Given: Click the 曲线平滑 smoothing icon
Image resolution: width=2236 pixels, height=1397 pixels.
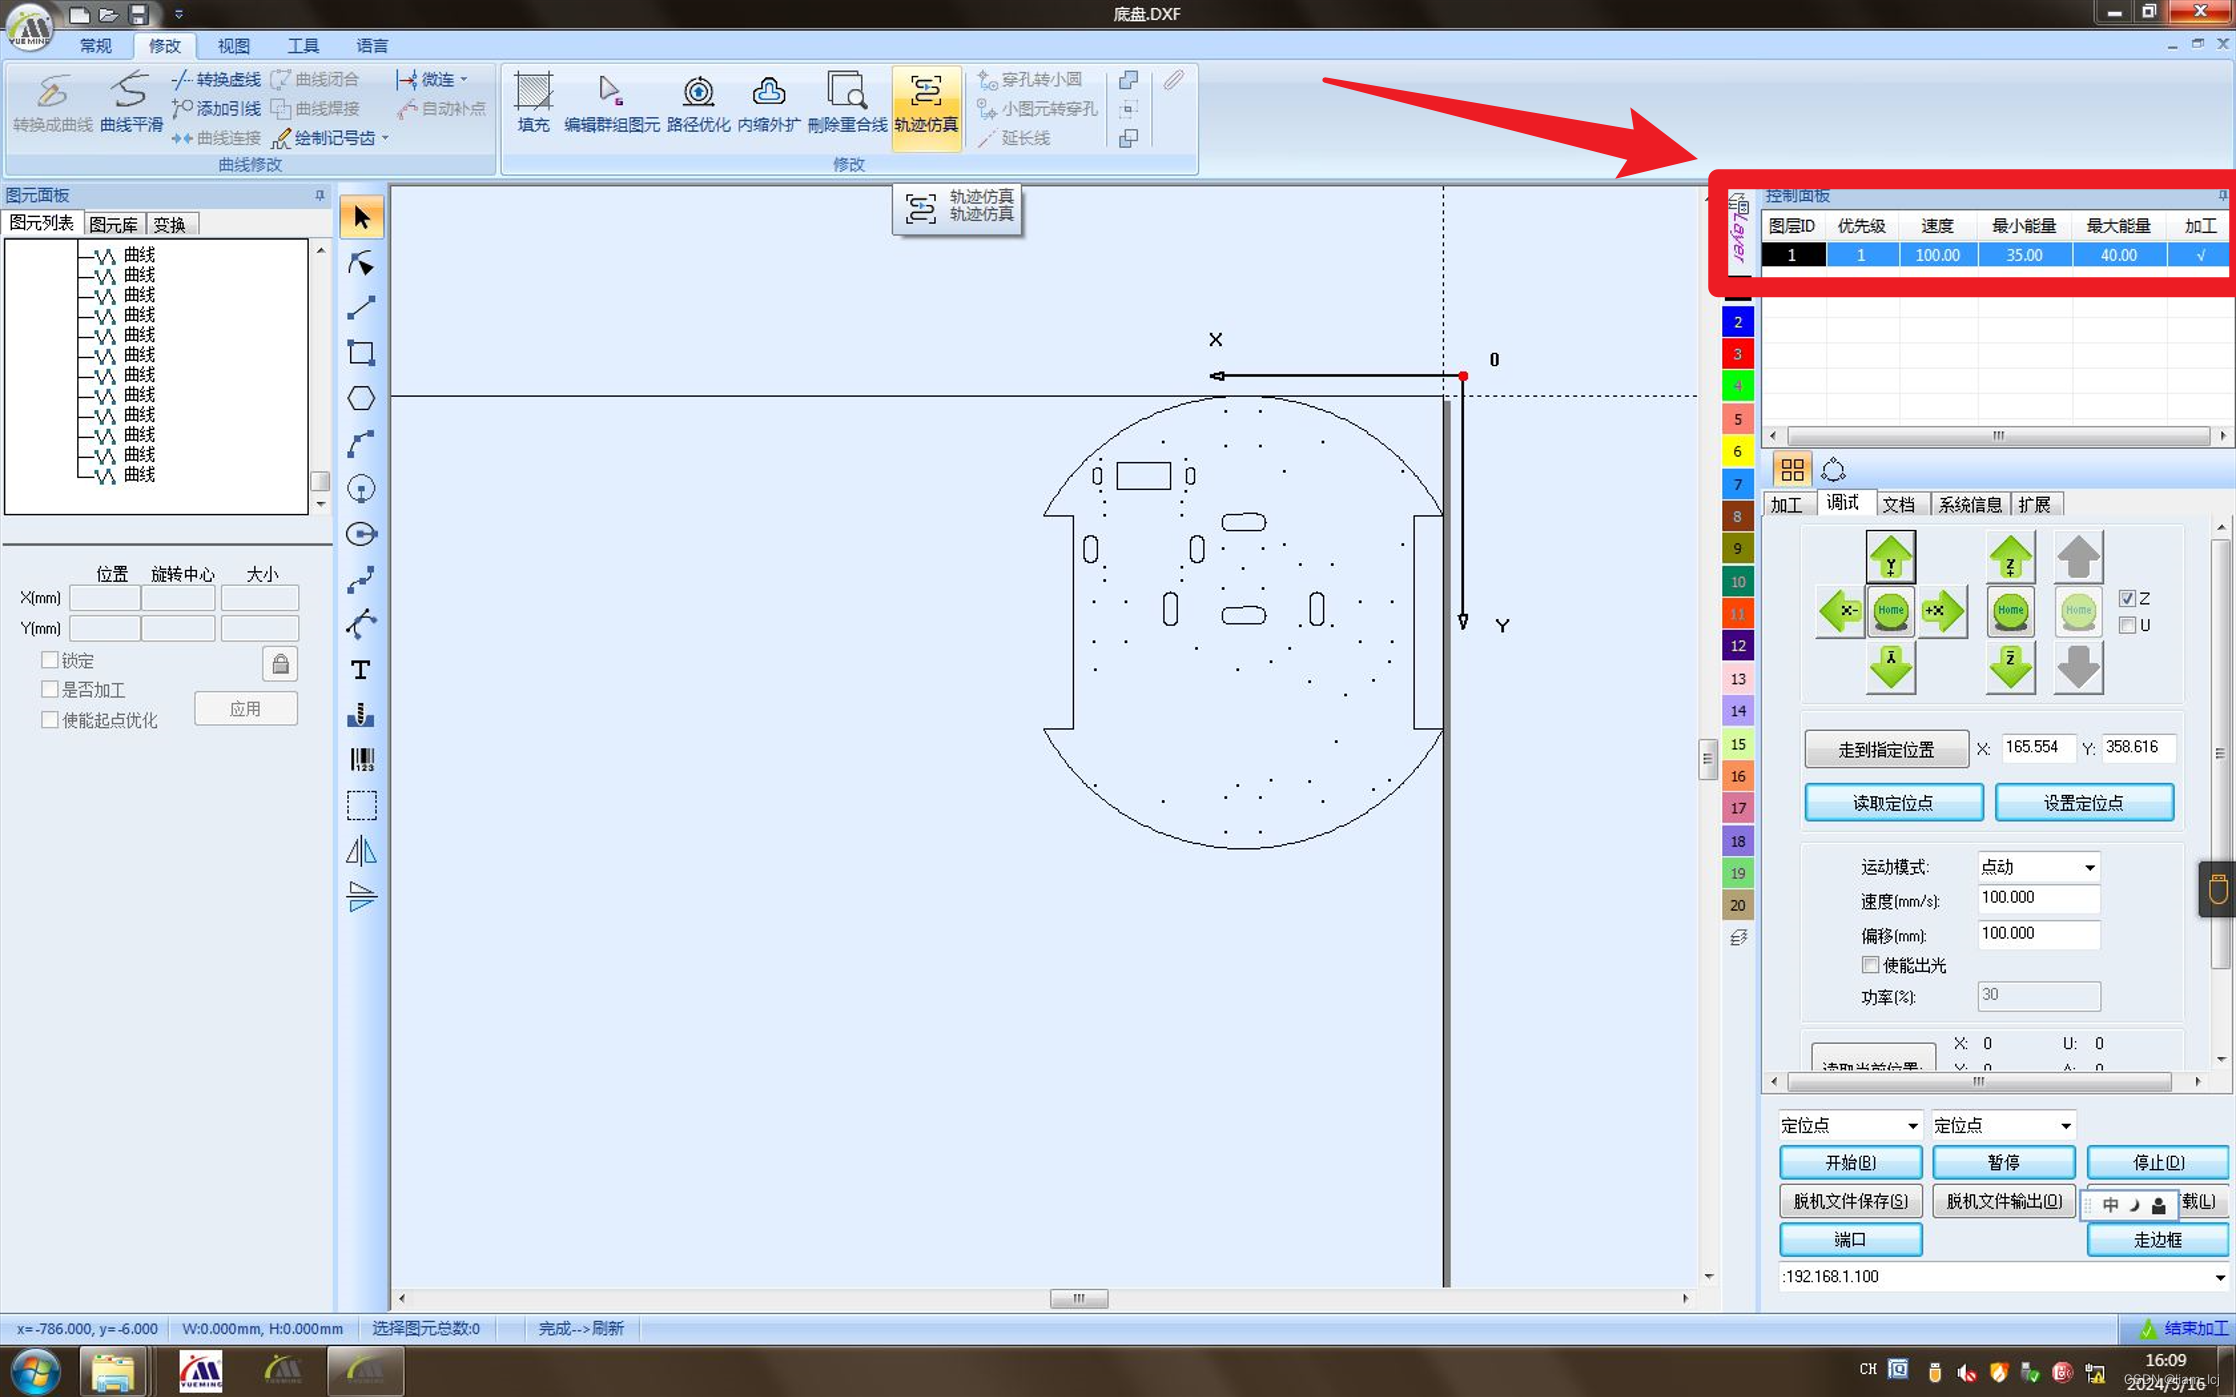Looking at the screenshot, I should (x=131, y=103).
